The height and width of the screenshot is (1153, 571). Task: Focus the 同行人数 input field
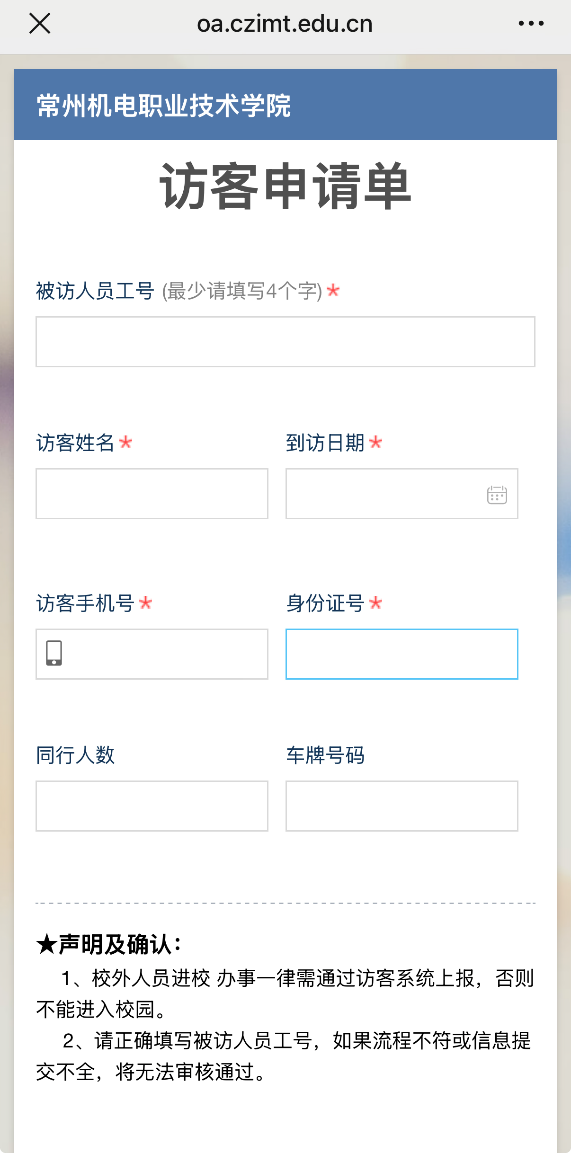click(151, 806)
